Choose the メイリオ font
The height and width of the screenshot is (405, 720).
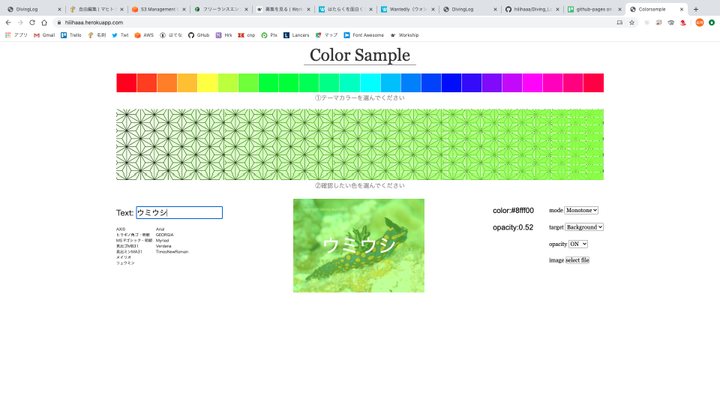(124, 257)
